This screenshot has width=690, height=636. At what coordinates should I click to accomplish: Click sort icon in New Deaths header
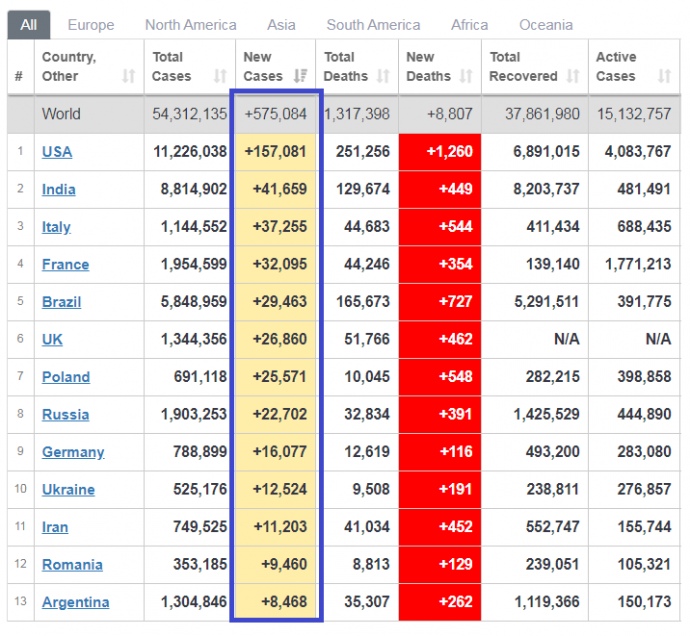(x=465, y=76)
